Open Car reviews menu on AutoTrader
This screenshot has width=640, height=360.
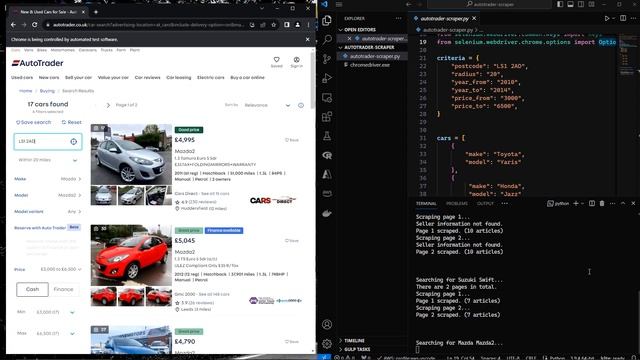[x=147, y=78]
